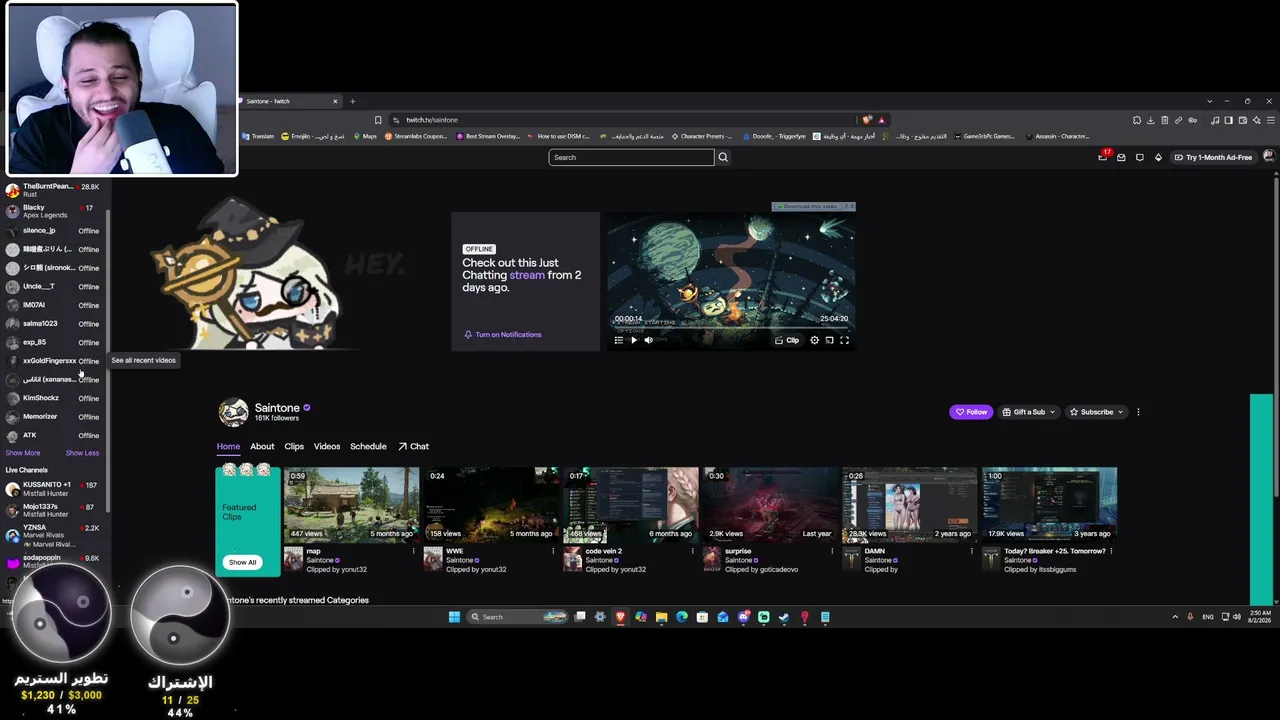Open Brave browser from the taskbar
This screenshot has width=1280, height=720.
(x=620, y=617)
